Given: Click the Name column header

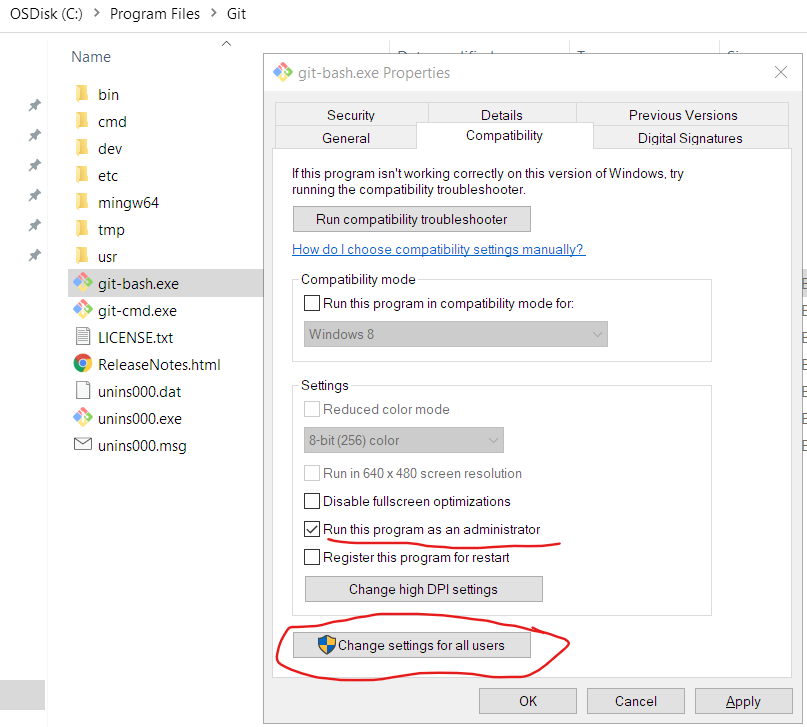Looking at the screenshot, I should [91, 57].
